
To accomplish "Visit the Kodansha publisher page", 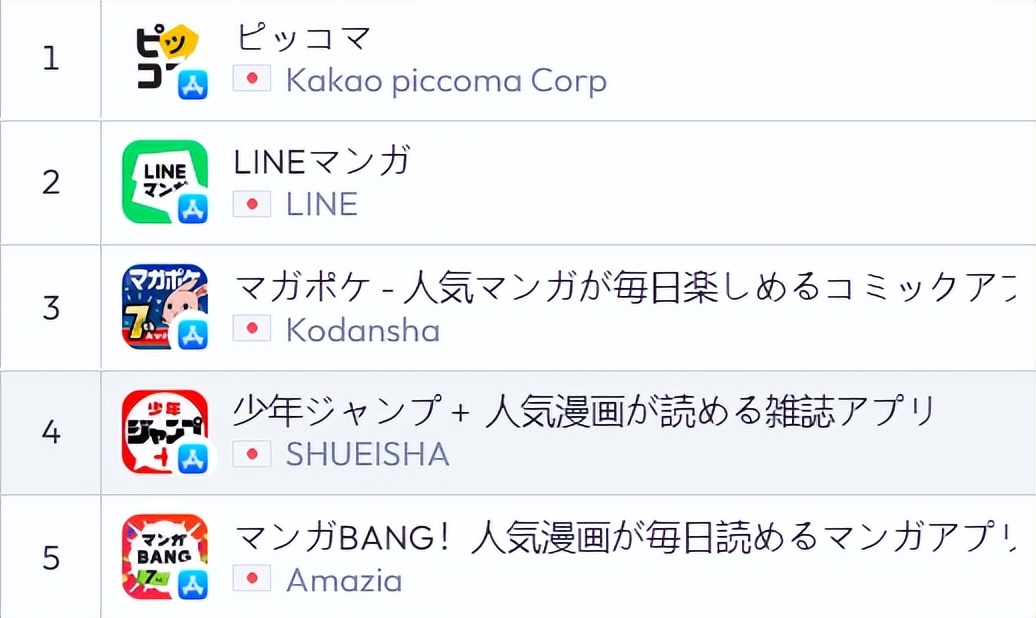I will (x=362, y=329).
